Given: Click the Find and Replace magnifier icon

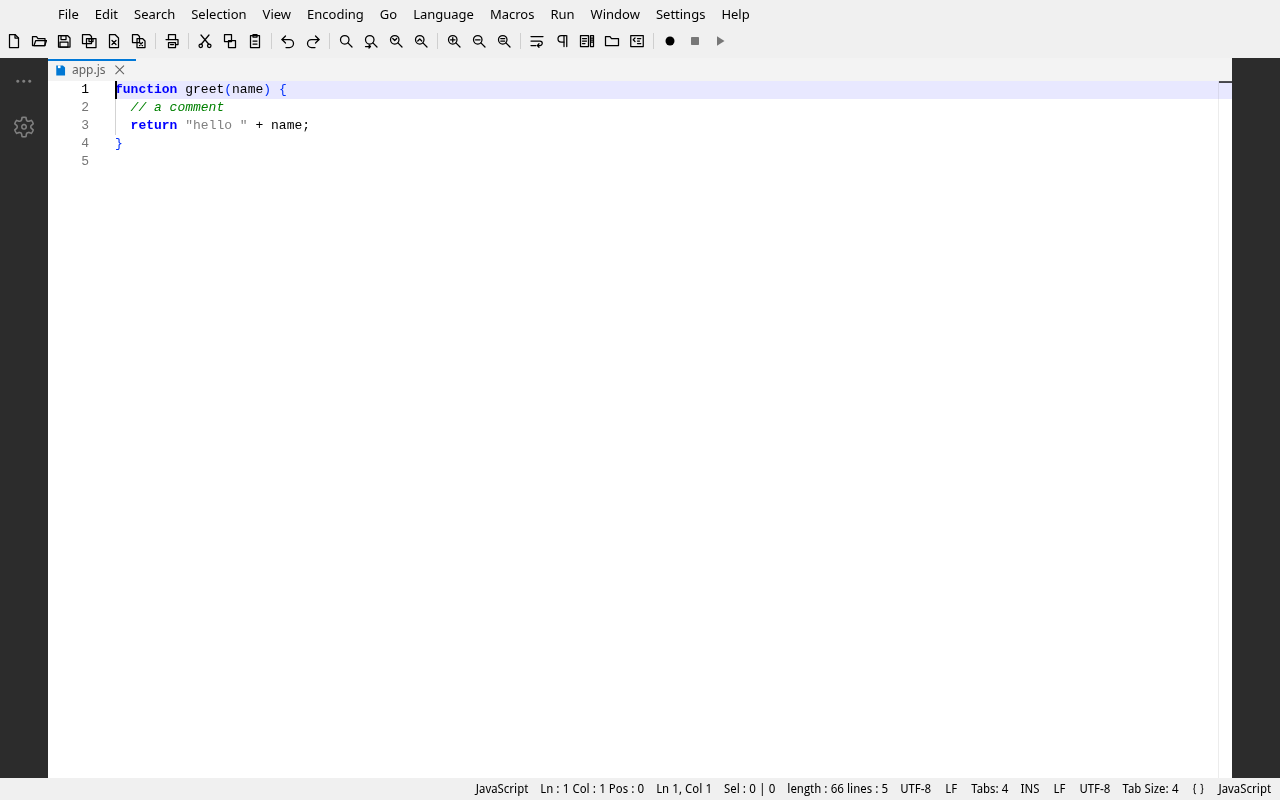Looking at the screenshot, I should point(371,41).
